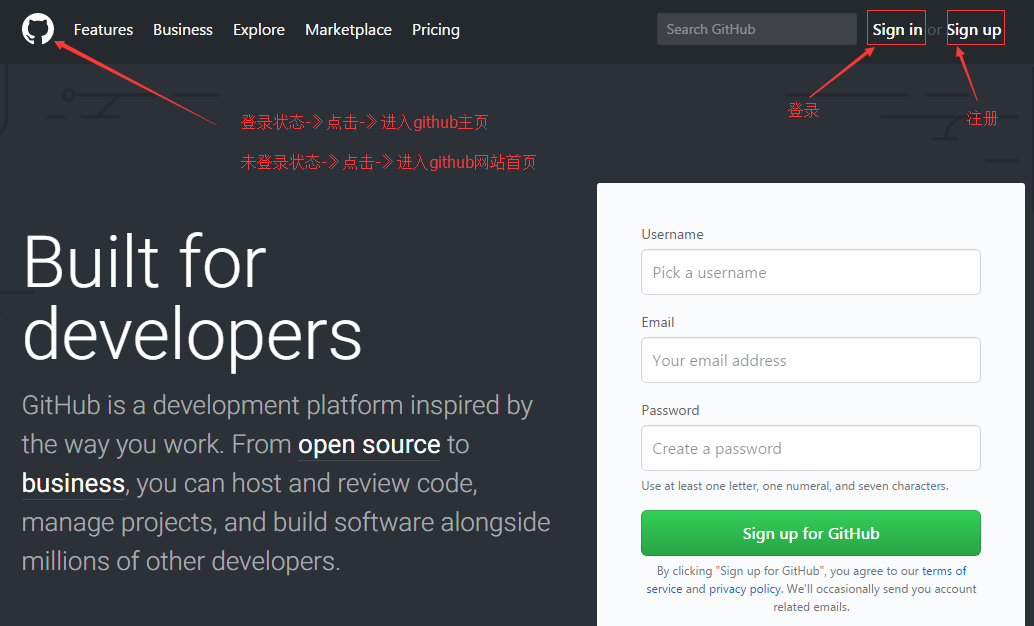Open the terms of service link

point(944,571)
